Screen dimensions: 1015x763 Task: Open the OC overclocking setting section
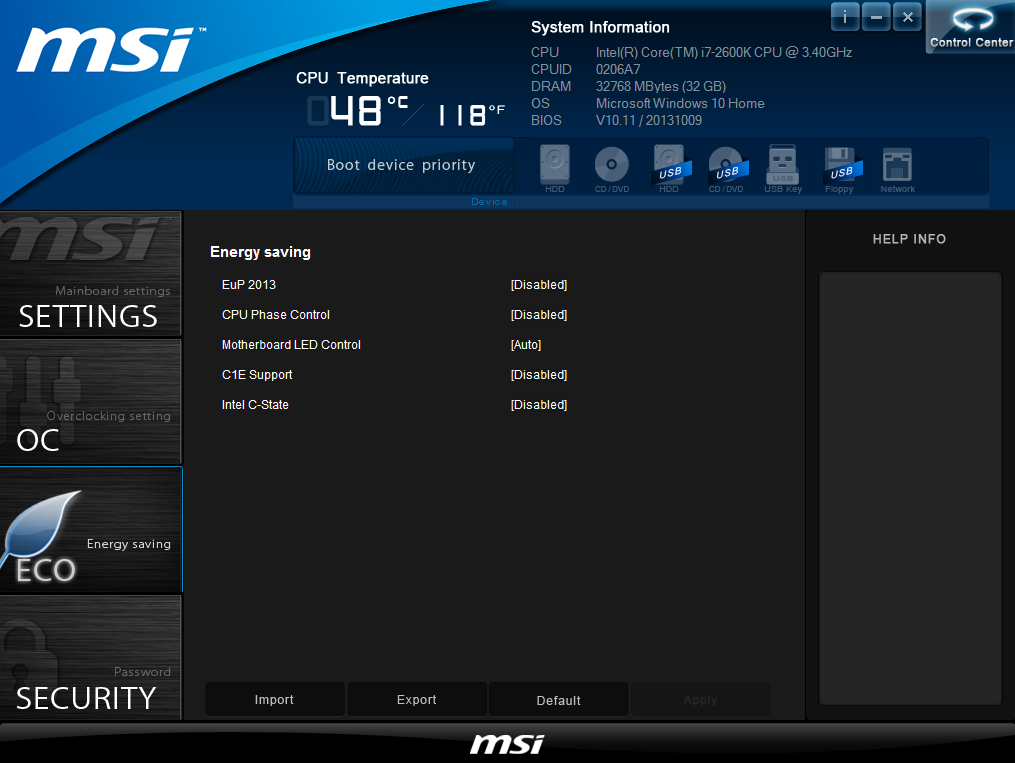click(x=91, y=401)
